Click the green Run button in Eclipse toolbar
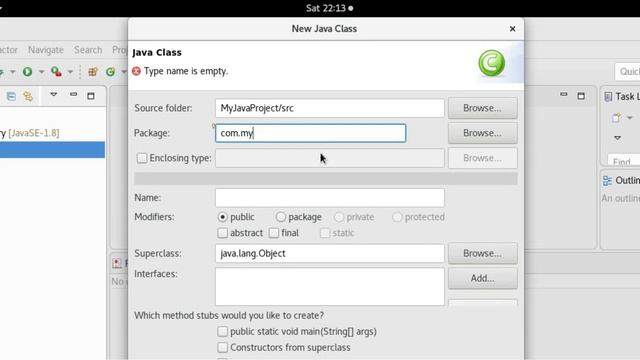The height and width of the screenshot is (360, 640). (27, 72)
